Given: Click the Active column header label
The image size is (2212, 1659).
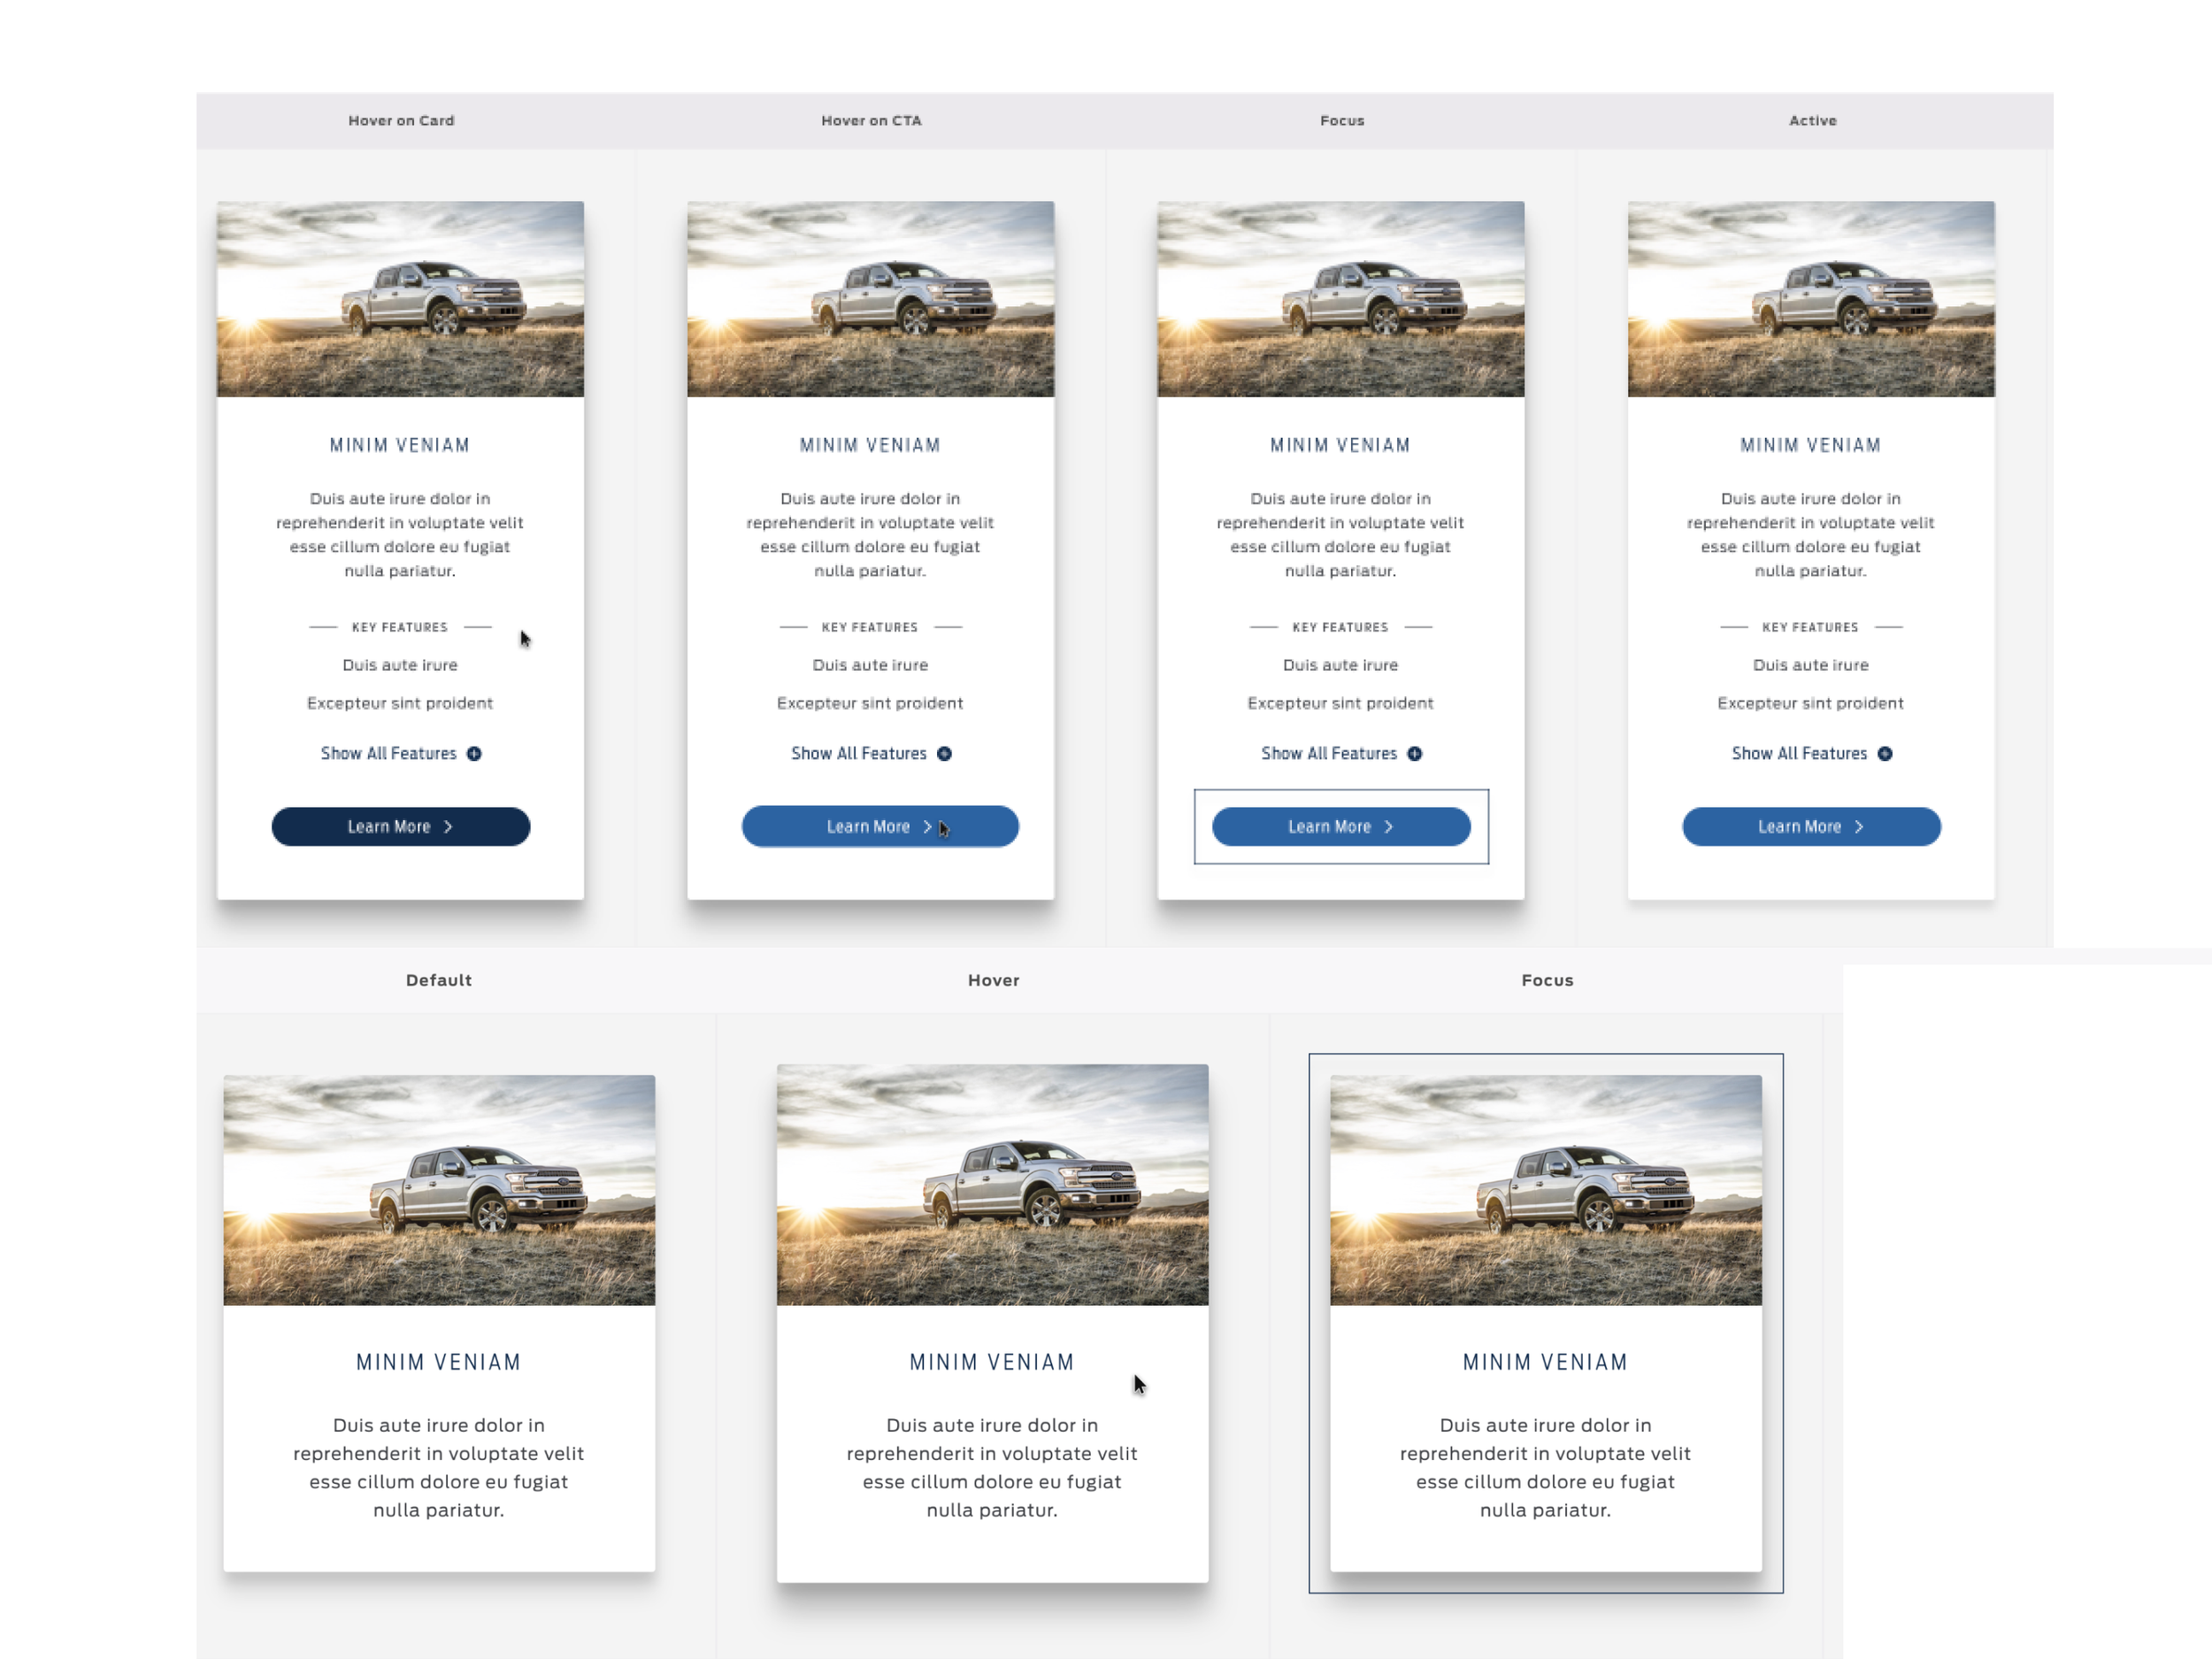Looking at the screenshot, I should coord(1812,121).
